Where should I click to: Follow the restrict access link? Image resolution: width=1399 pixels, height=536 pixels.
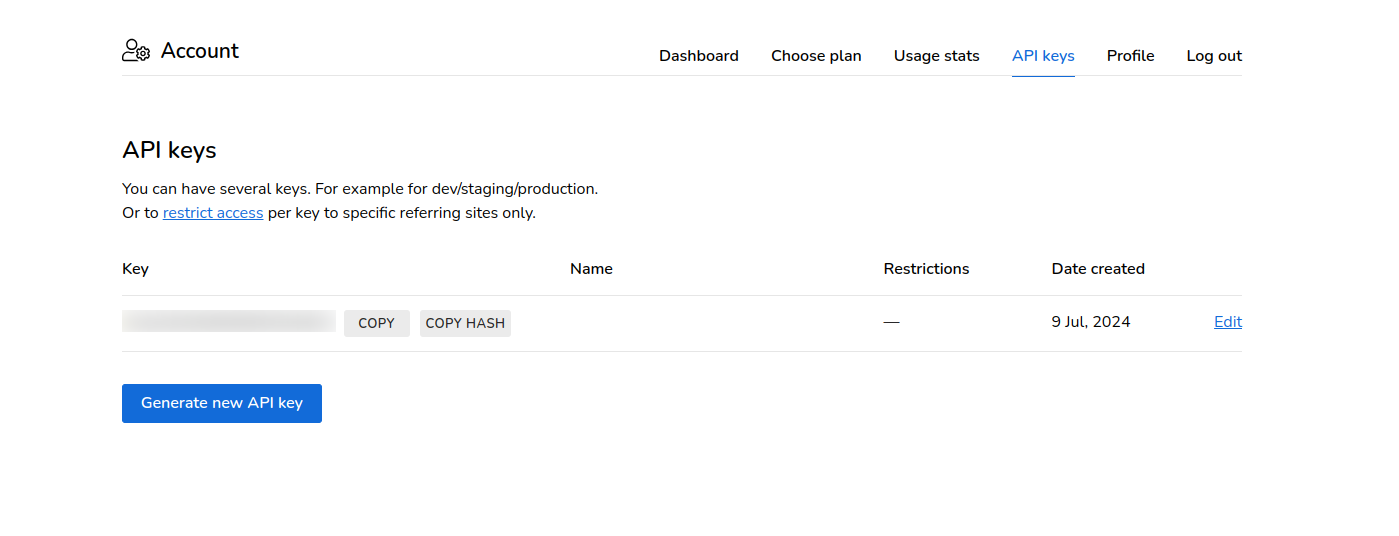[213, 213]
